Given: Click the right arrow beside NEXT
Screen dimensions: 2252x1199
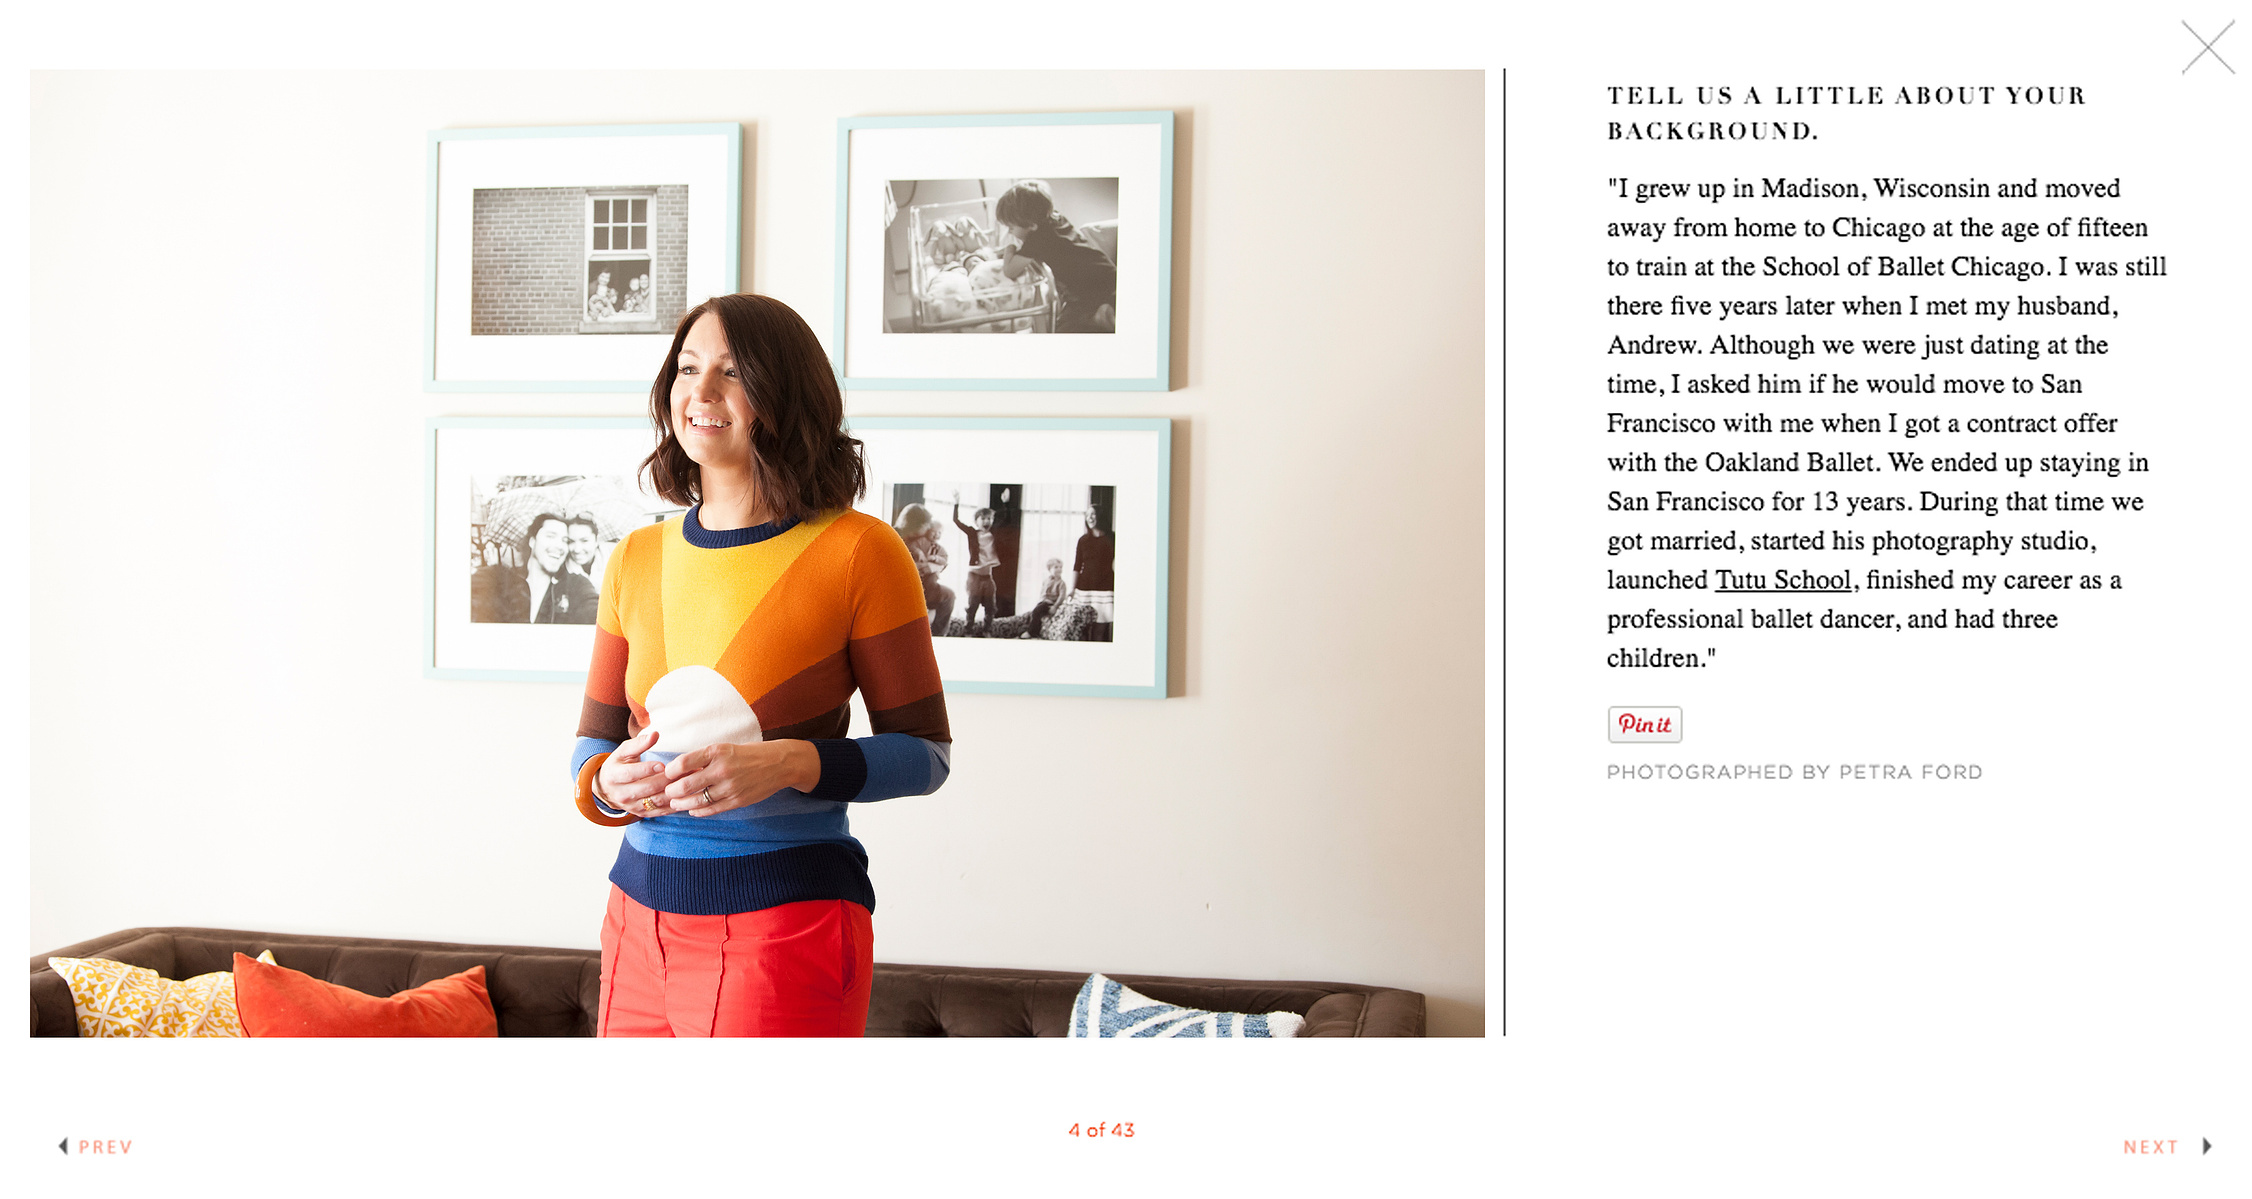Looking at the screenshot, I should (2207, 1146).
